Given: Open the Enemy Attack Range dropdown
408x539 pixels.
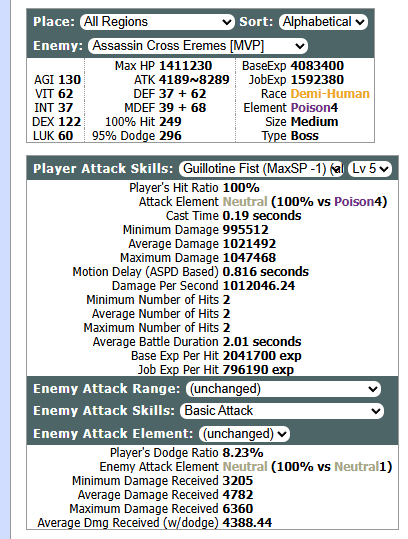Looking at the screenshot, I should pos(284,389).
